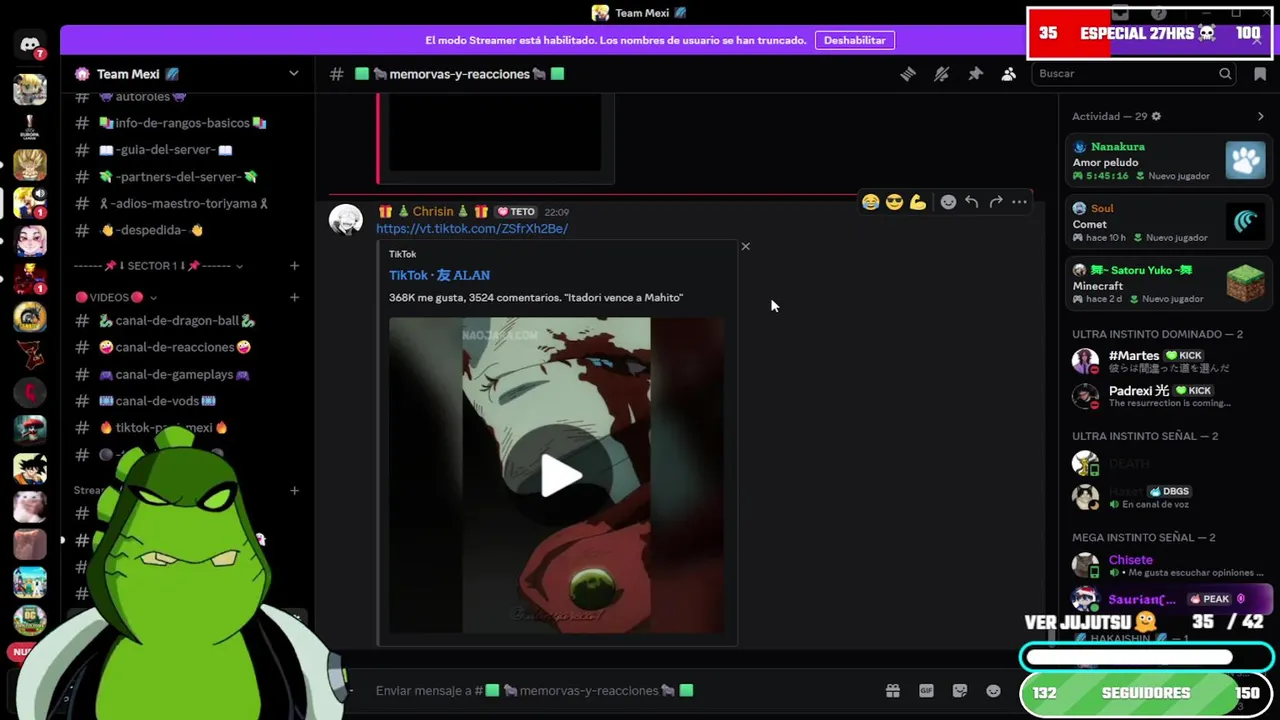The height and width of the screenshot is (720, 1280).
Task: Open Discord direct messages home icon
Action: coord(30,45)
